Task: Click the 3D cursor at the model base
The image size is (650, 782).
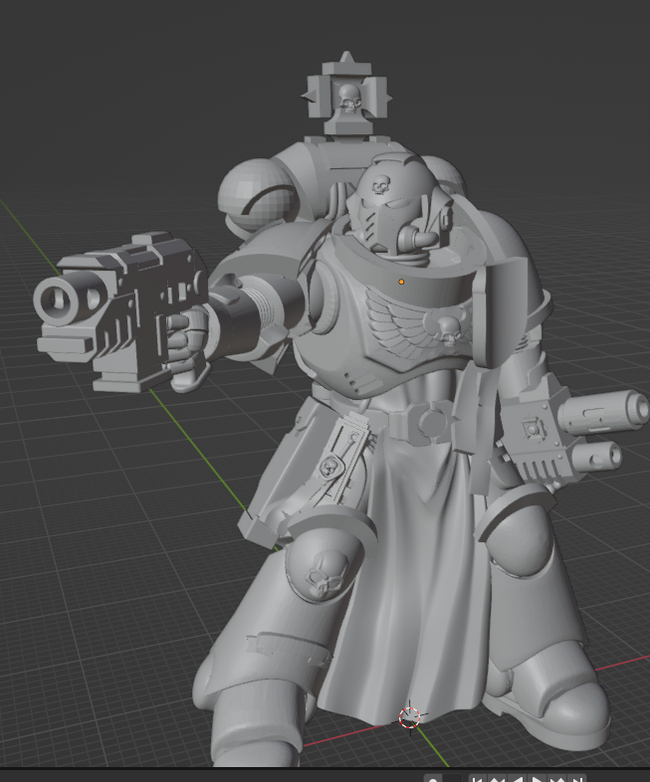Action: (410, 716)
